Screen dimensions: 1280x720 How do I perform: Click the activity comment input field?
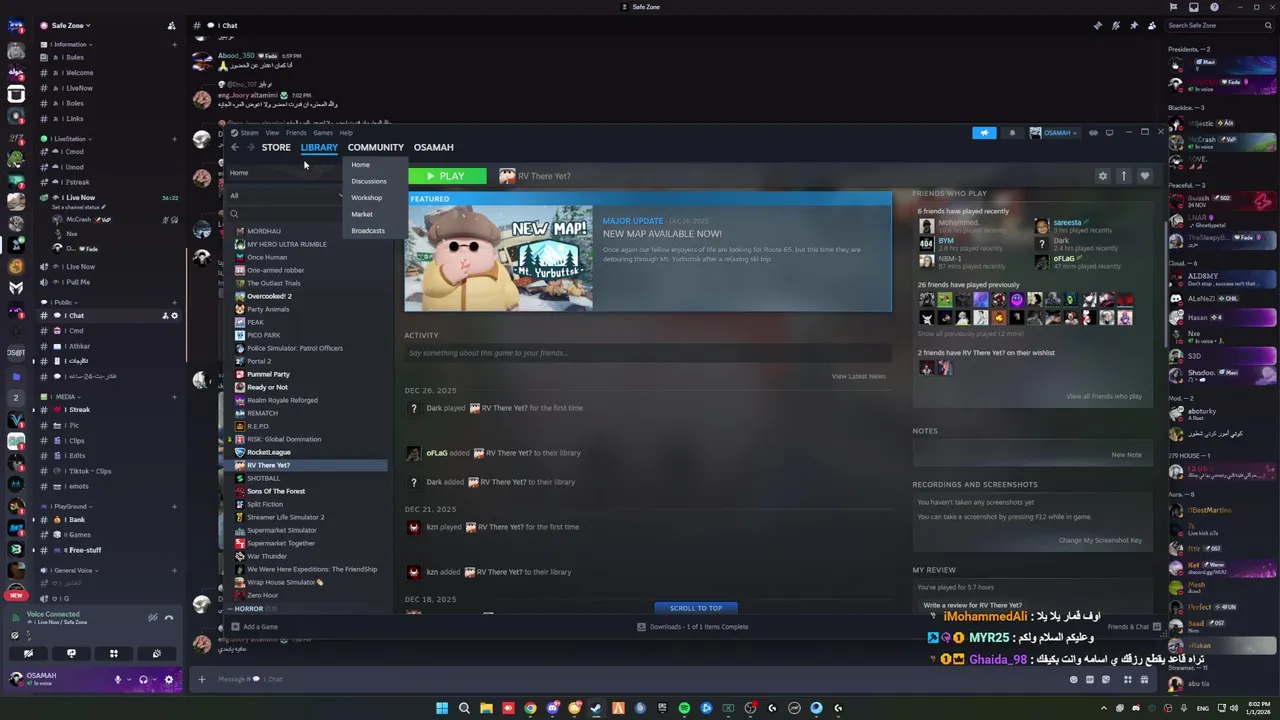(648, 353)
